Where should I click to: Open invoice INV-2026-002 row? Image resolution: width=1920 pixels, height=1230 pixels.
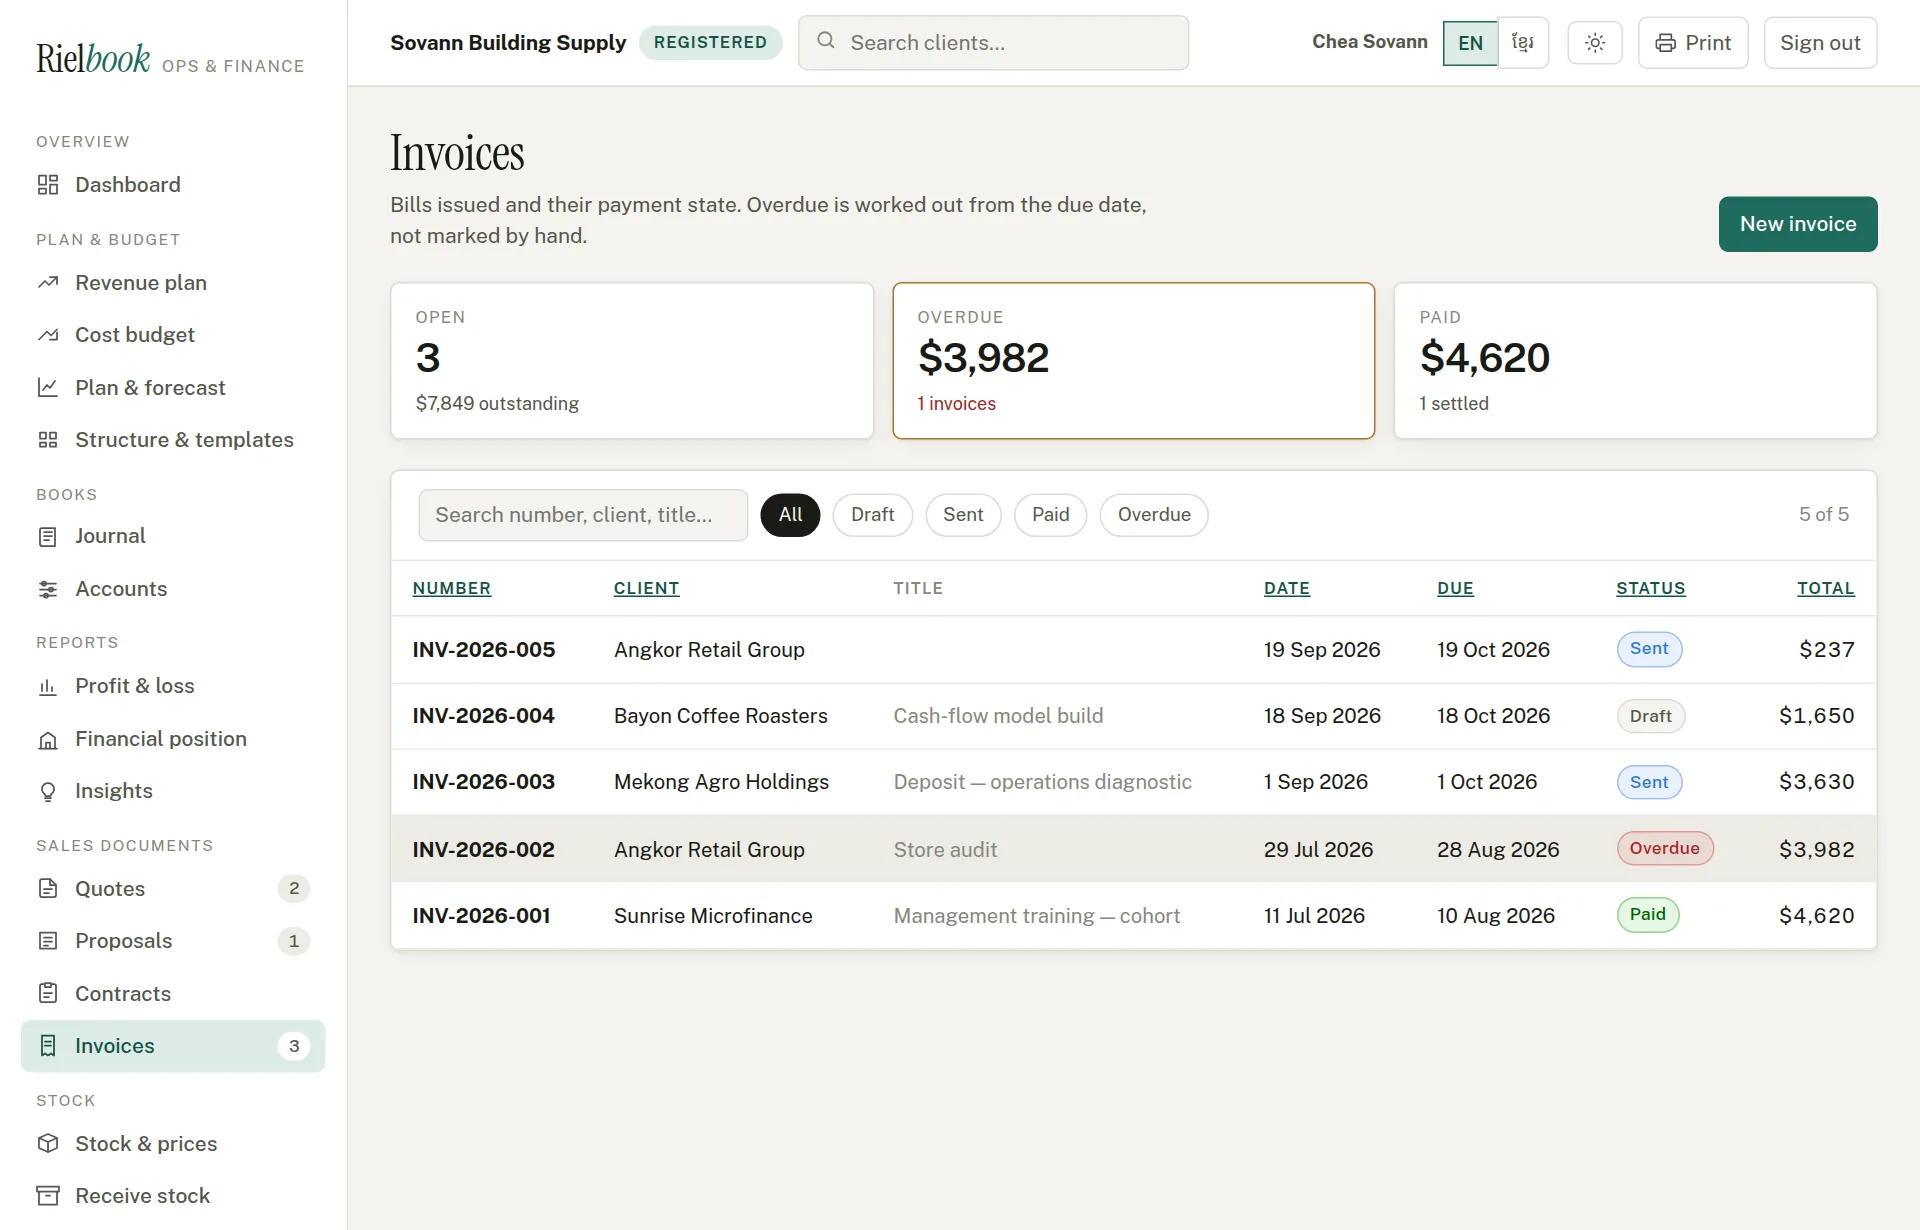[x=1133, y=849]
